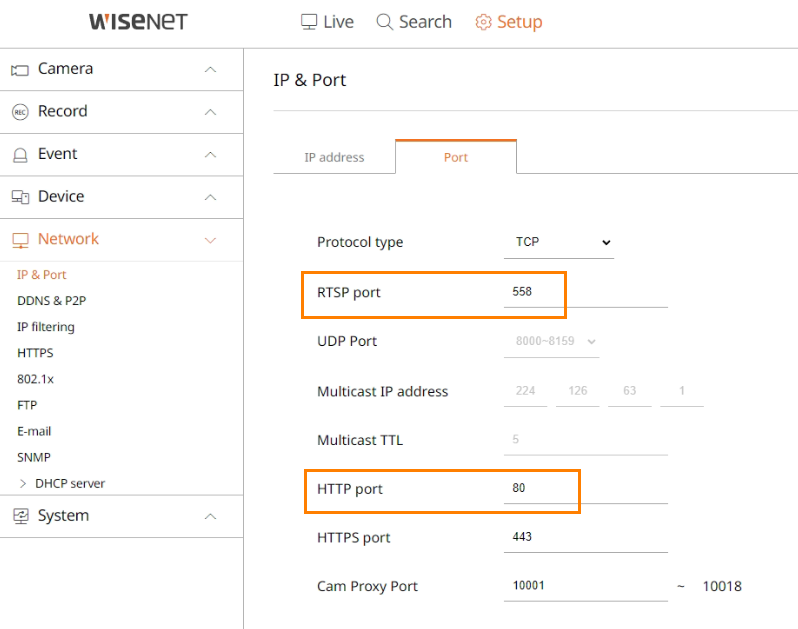Select the Port tab
This screenshot has width=798, height=629.
456,157
